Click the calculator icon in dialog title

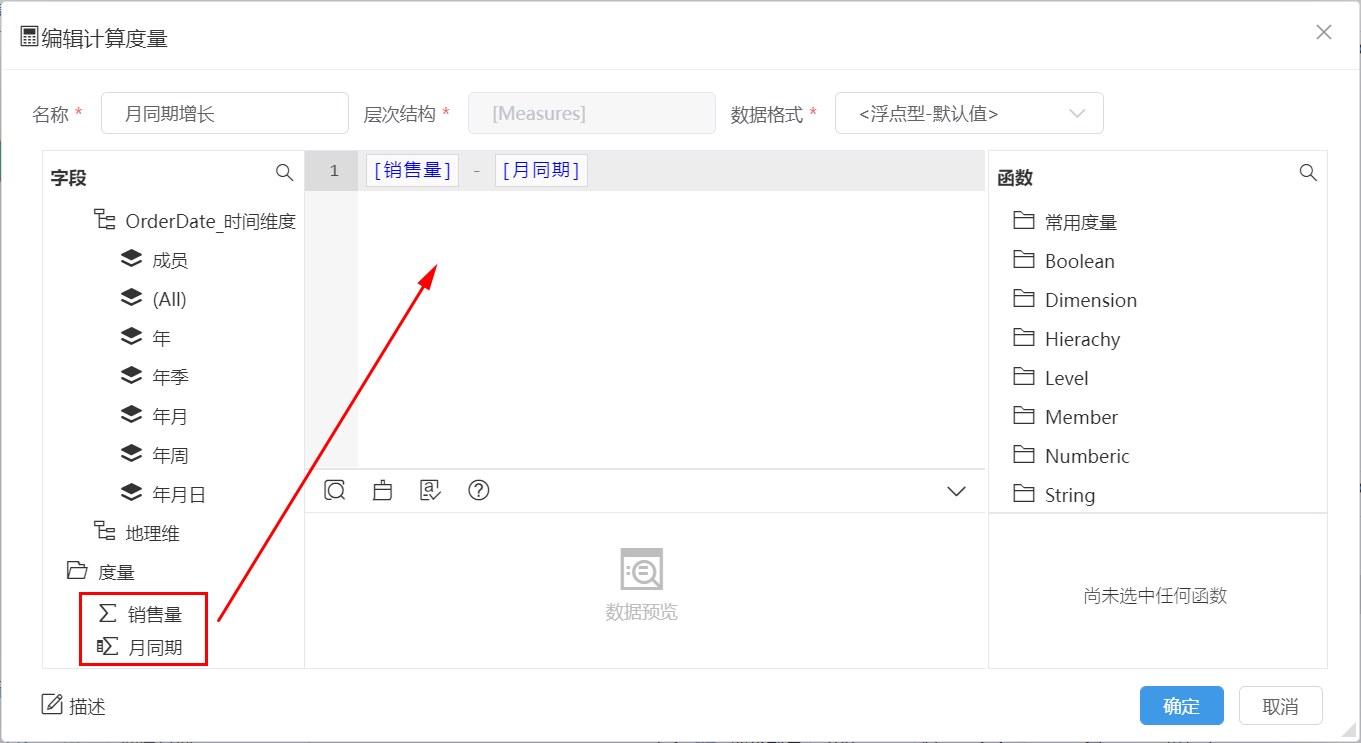coord(29,37)
